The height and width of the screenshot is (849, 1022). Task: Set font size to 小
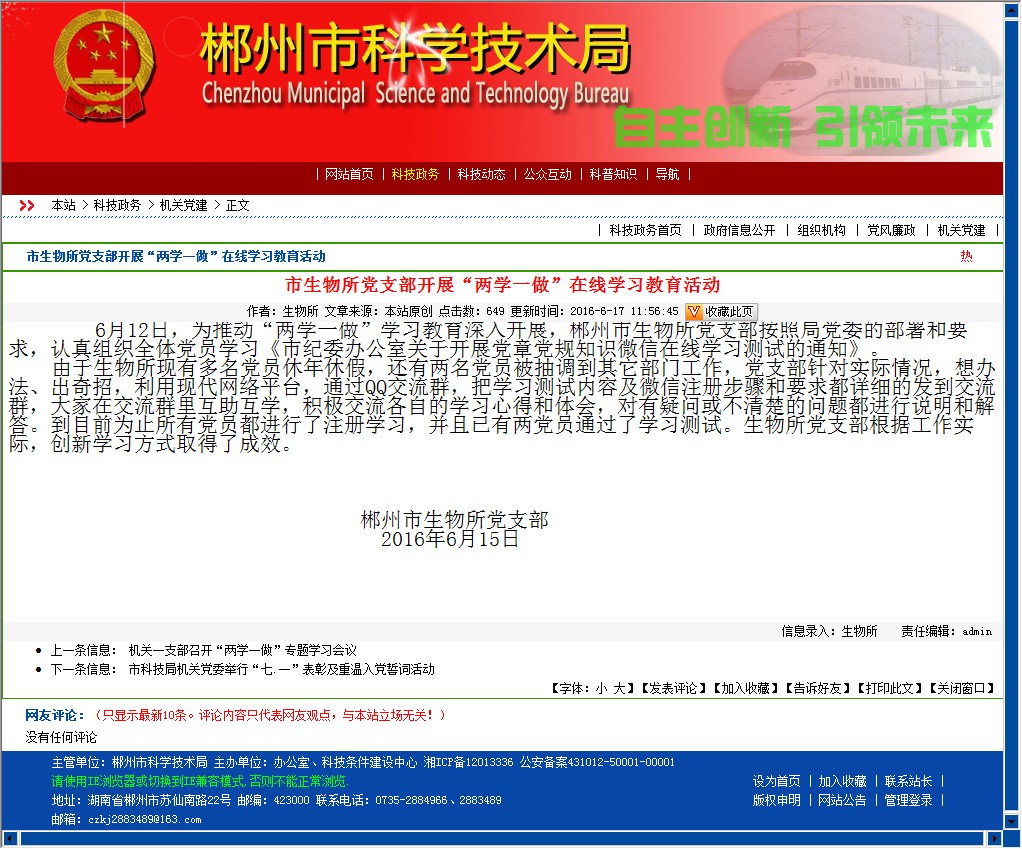601,689
